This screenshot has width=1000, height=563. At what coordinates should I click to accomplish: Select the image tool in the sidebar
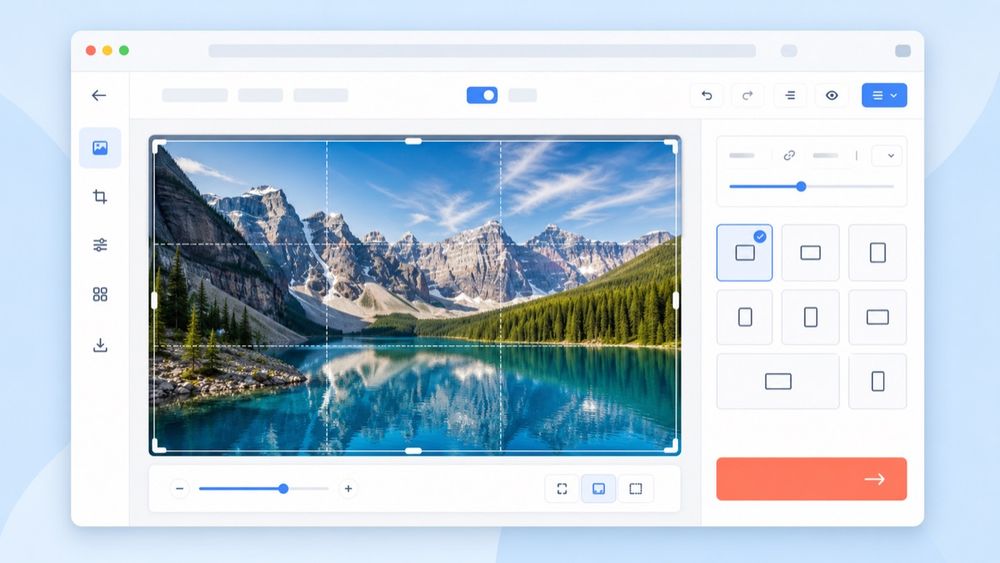tap(100, 148)
